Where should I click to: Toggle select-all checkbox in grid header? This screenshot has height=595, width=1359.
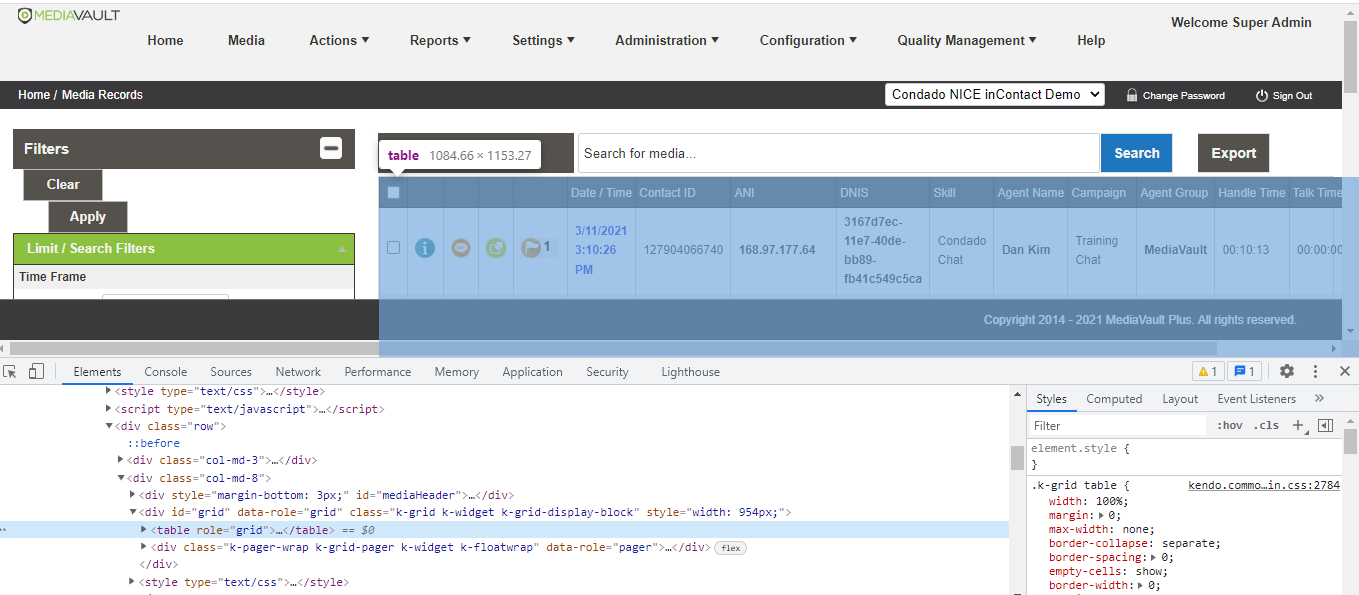[393, 192]
